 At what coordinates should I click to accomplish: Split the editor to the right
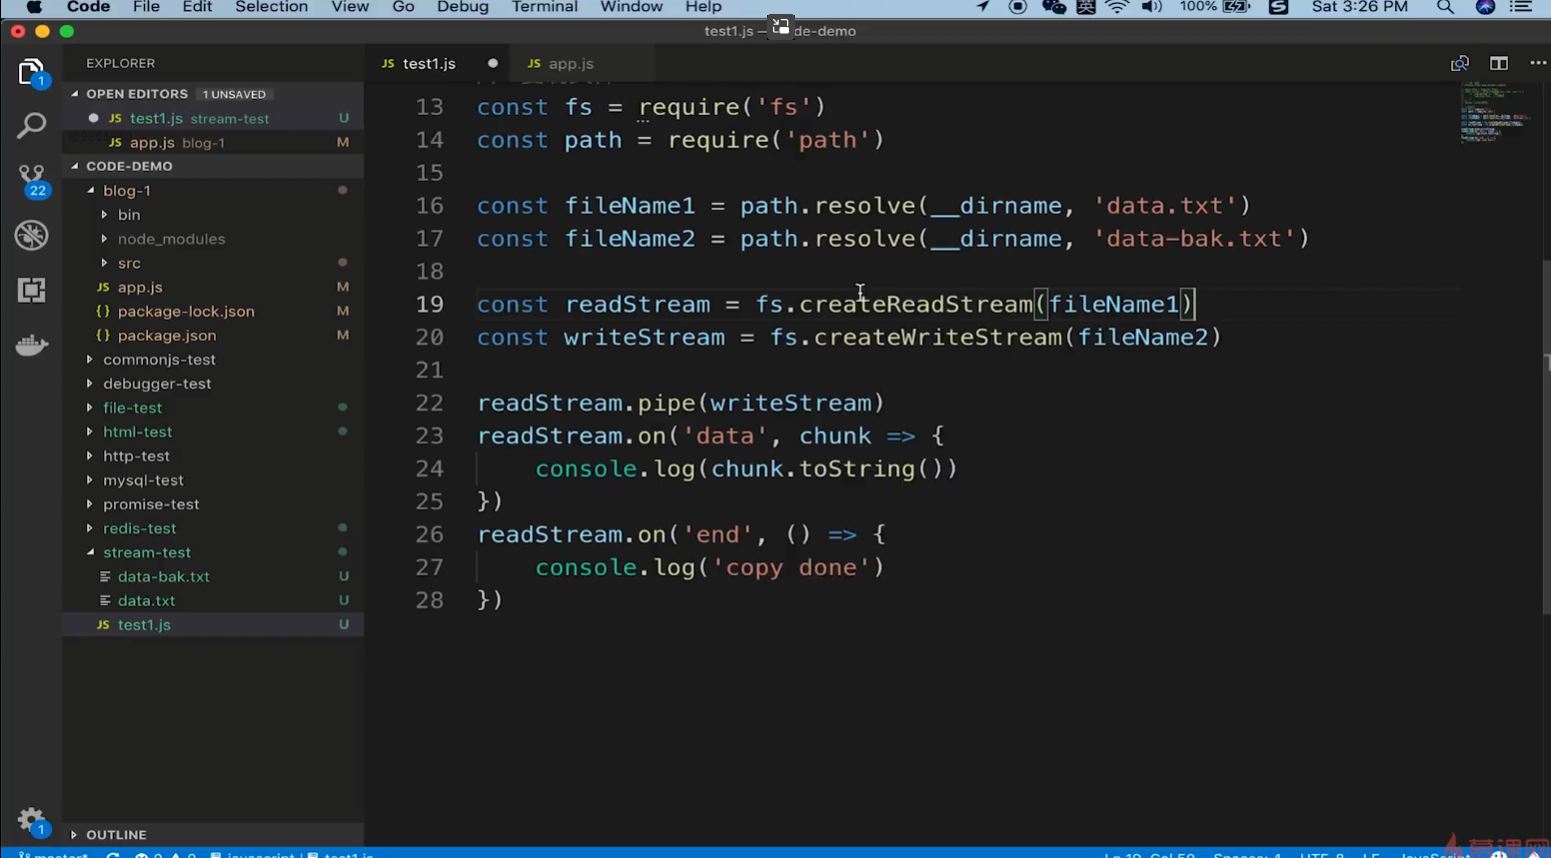(x=1498, y=63)
